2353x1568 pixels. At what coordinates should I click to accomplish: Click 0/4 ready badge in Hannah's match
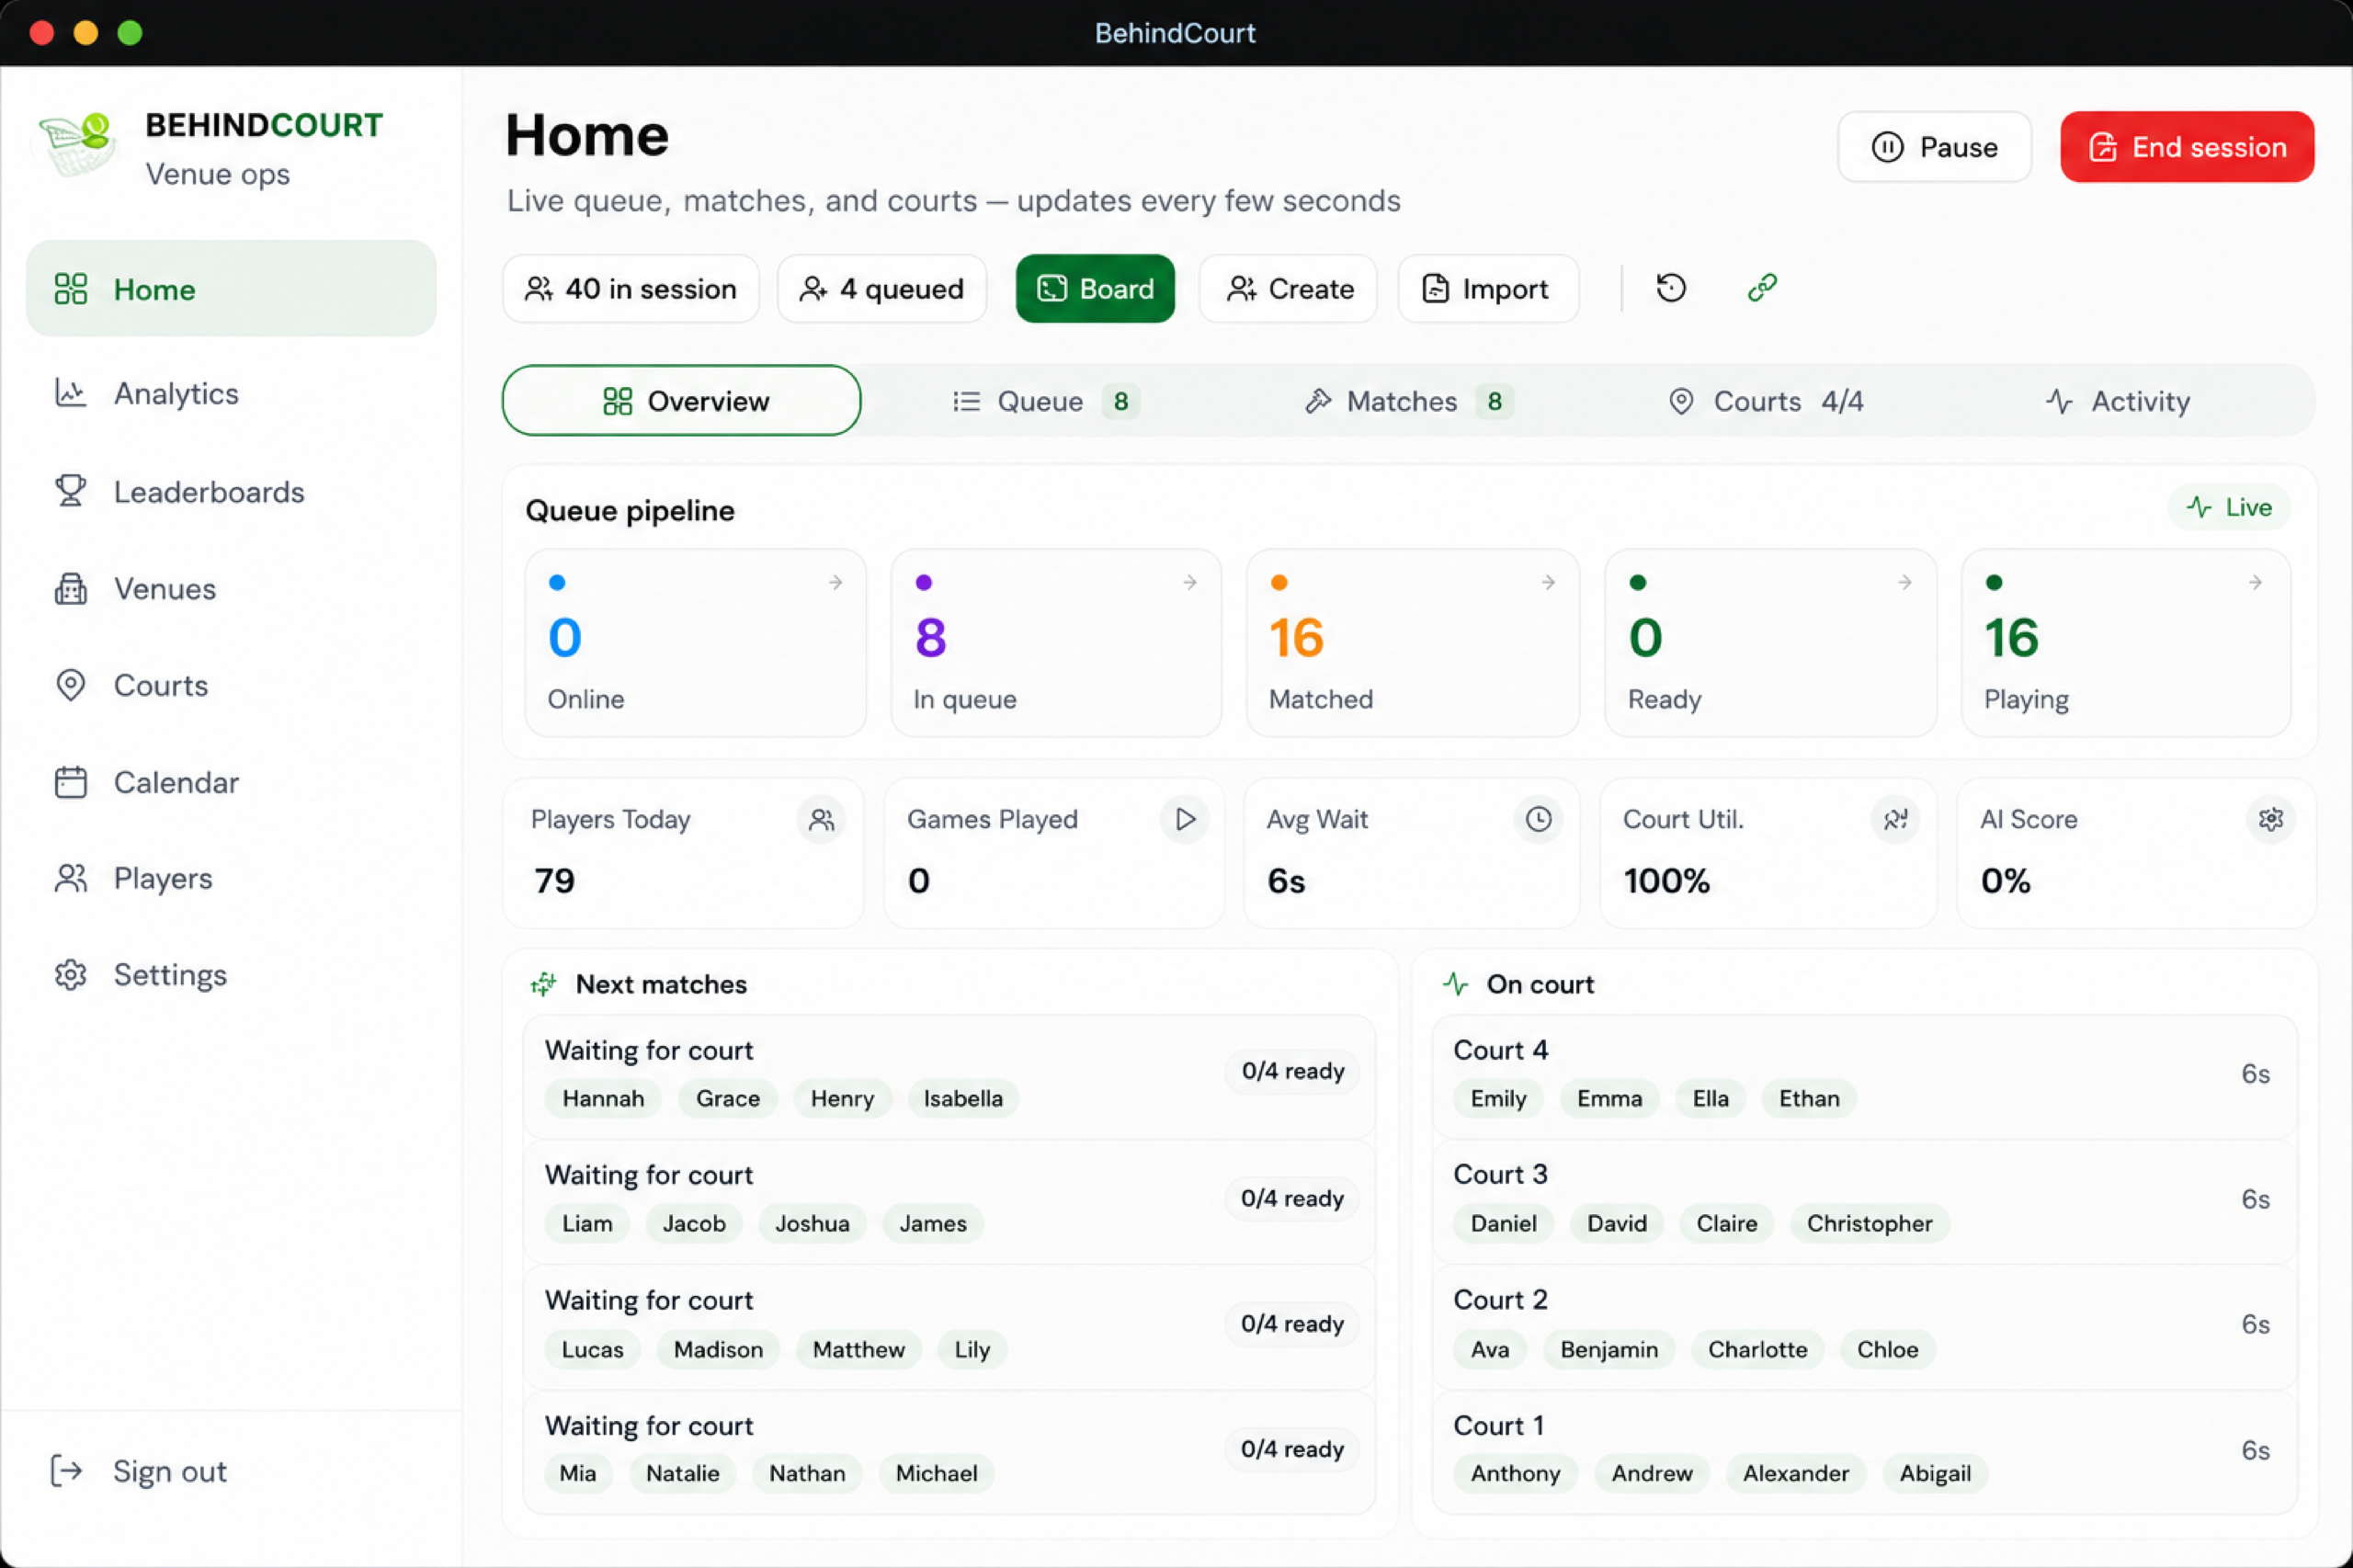1292,1072
